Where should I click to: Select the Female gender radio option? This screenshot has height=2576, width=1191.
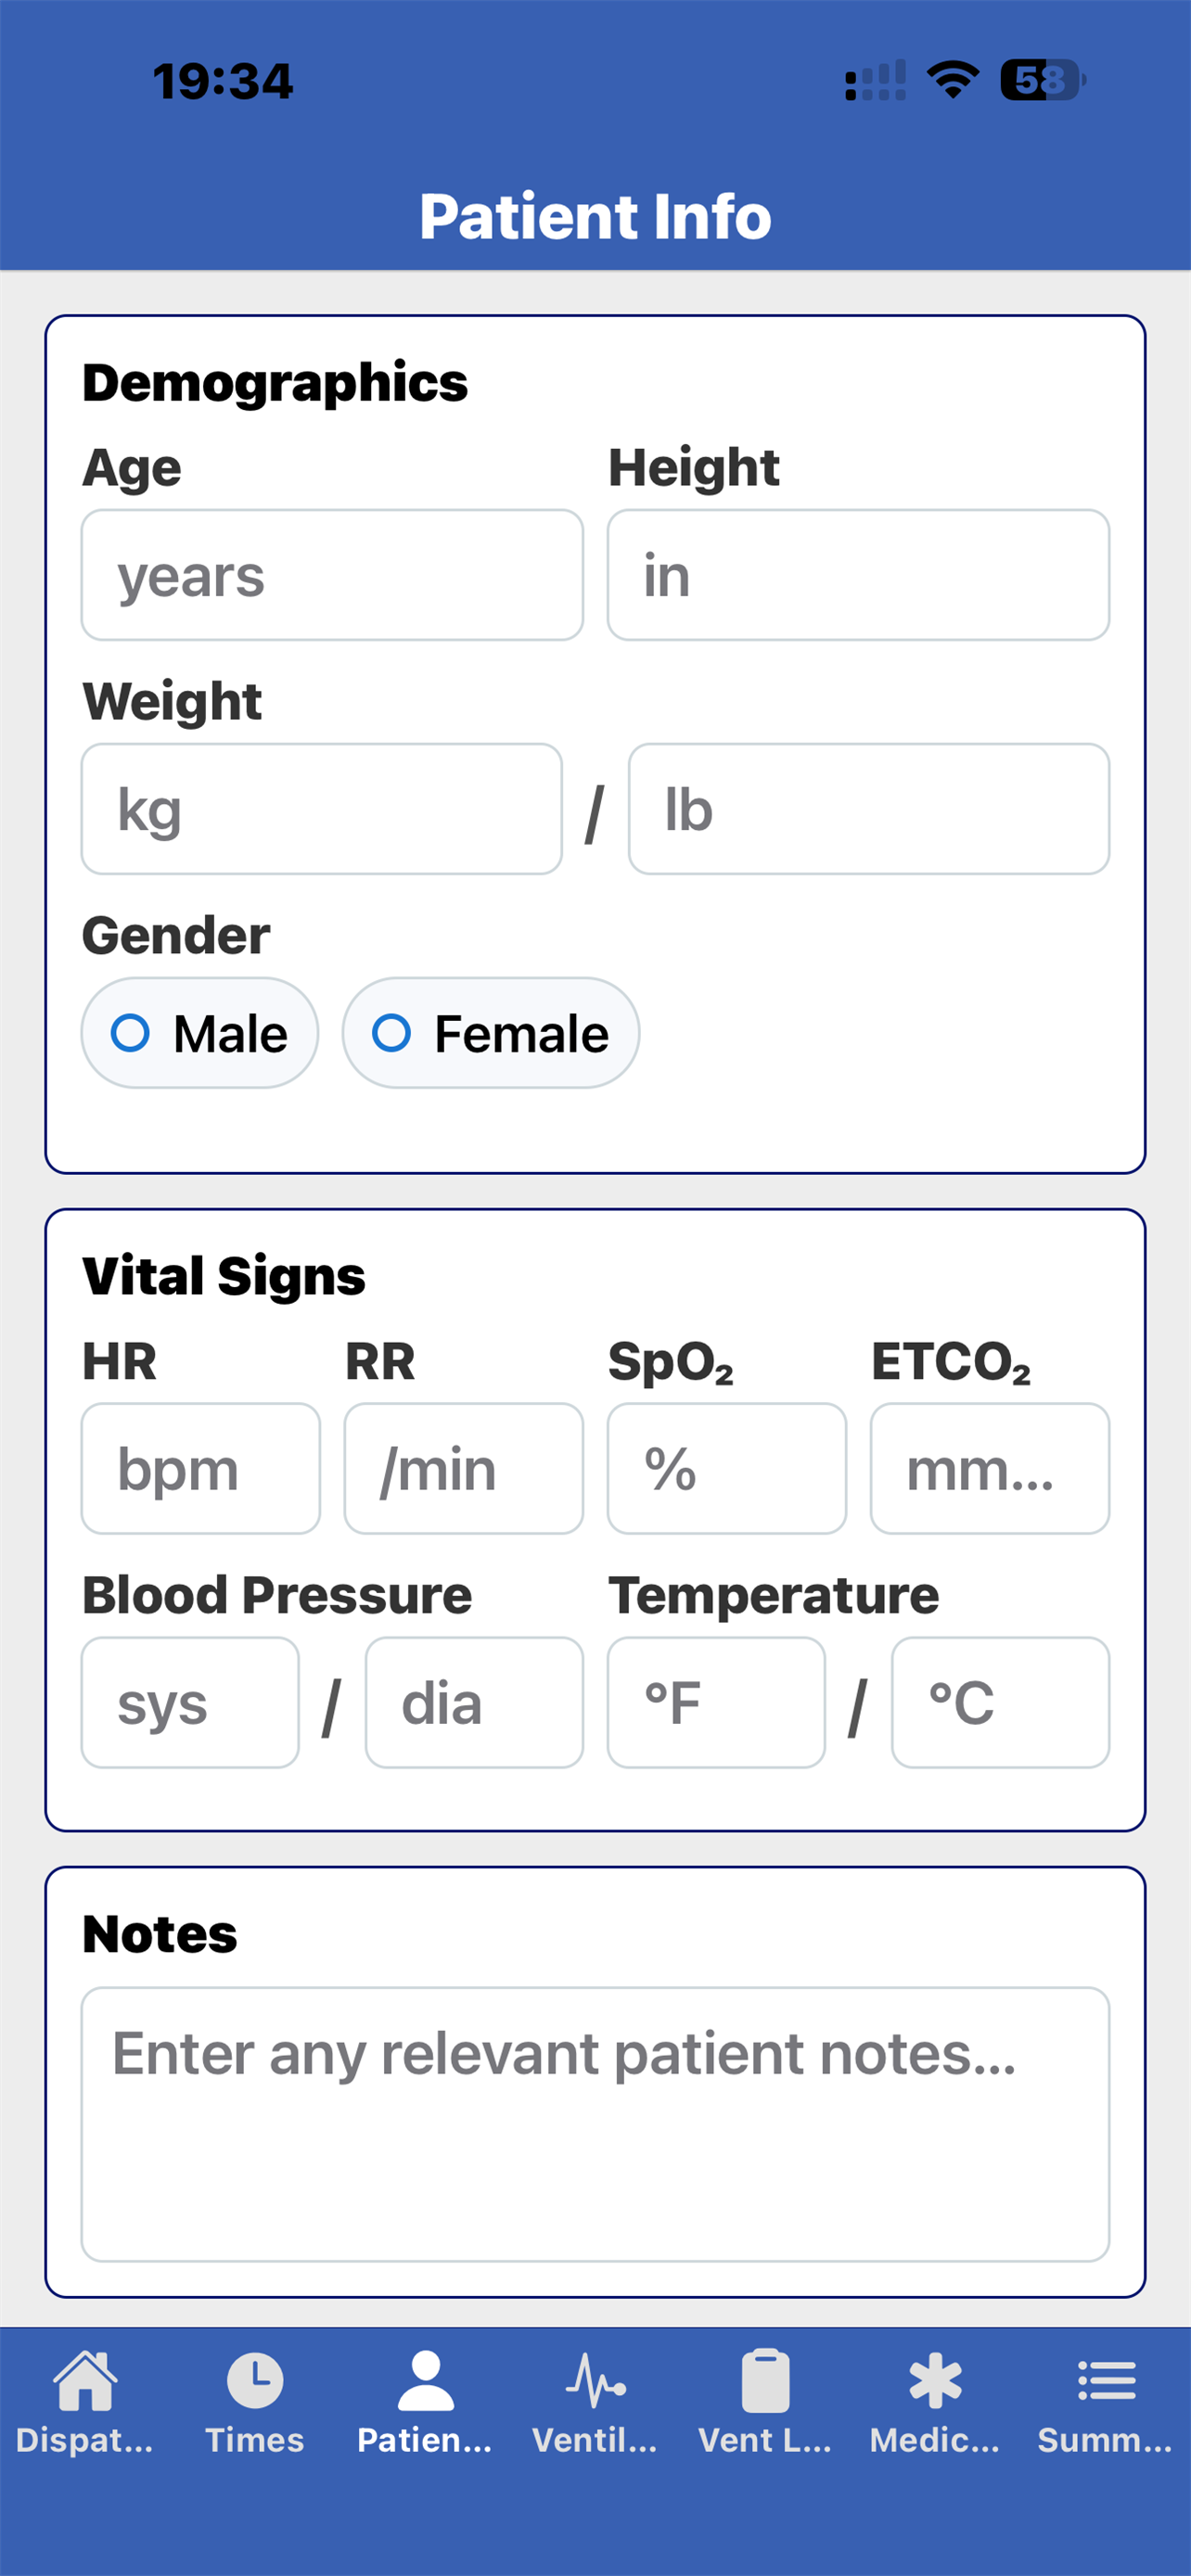[x=491, y=1033]
